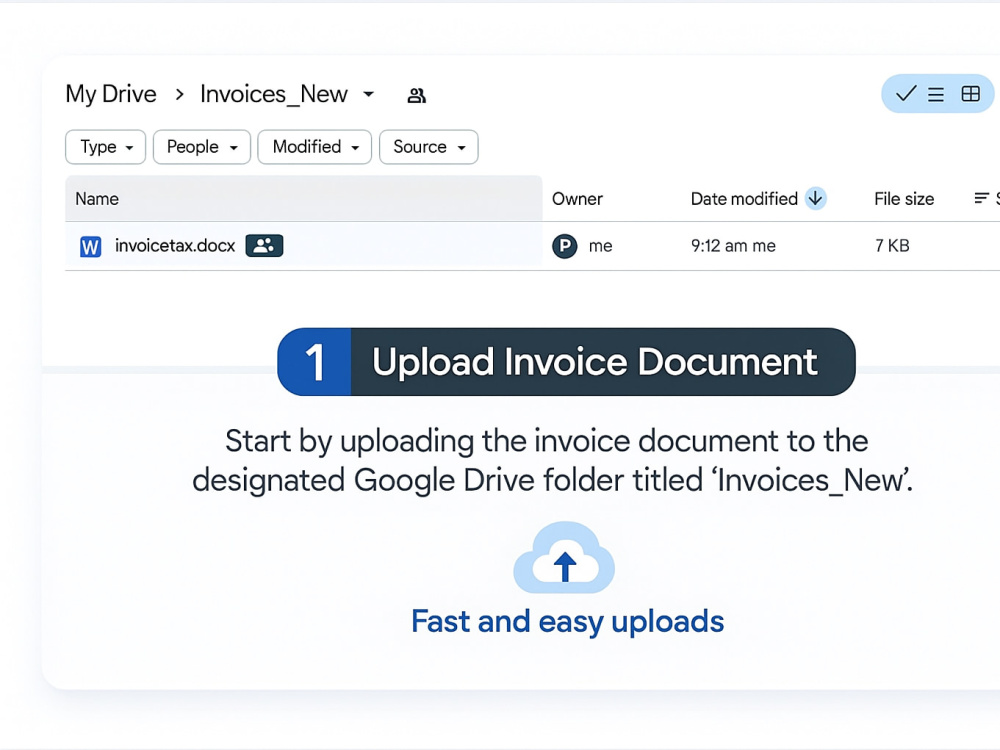
Task: Open the shared folder people icon
Action: click(416, 96)
